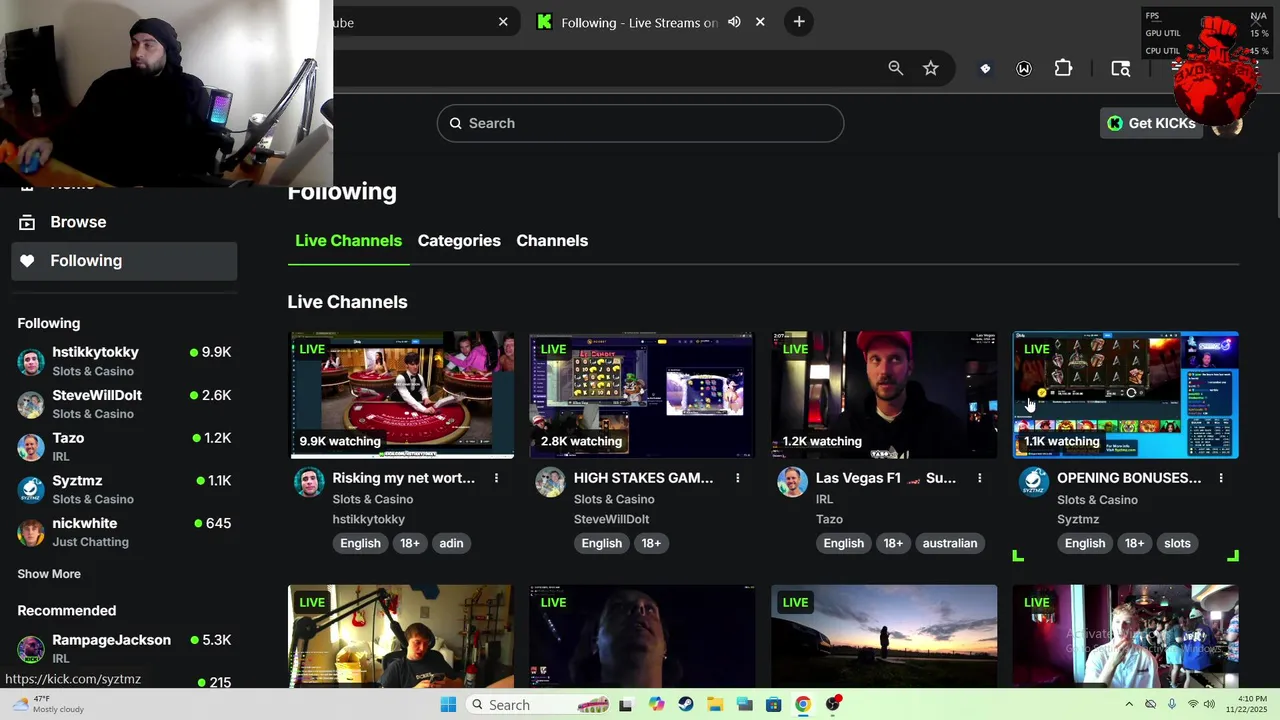Image resolution: width=1280 pixels, height=720 pixels.
Task: Open weather widget showing 47°F
Action: click(47, 705)
